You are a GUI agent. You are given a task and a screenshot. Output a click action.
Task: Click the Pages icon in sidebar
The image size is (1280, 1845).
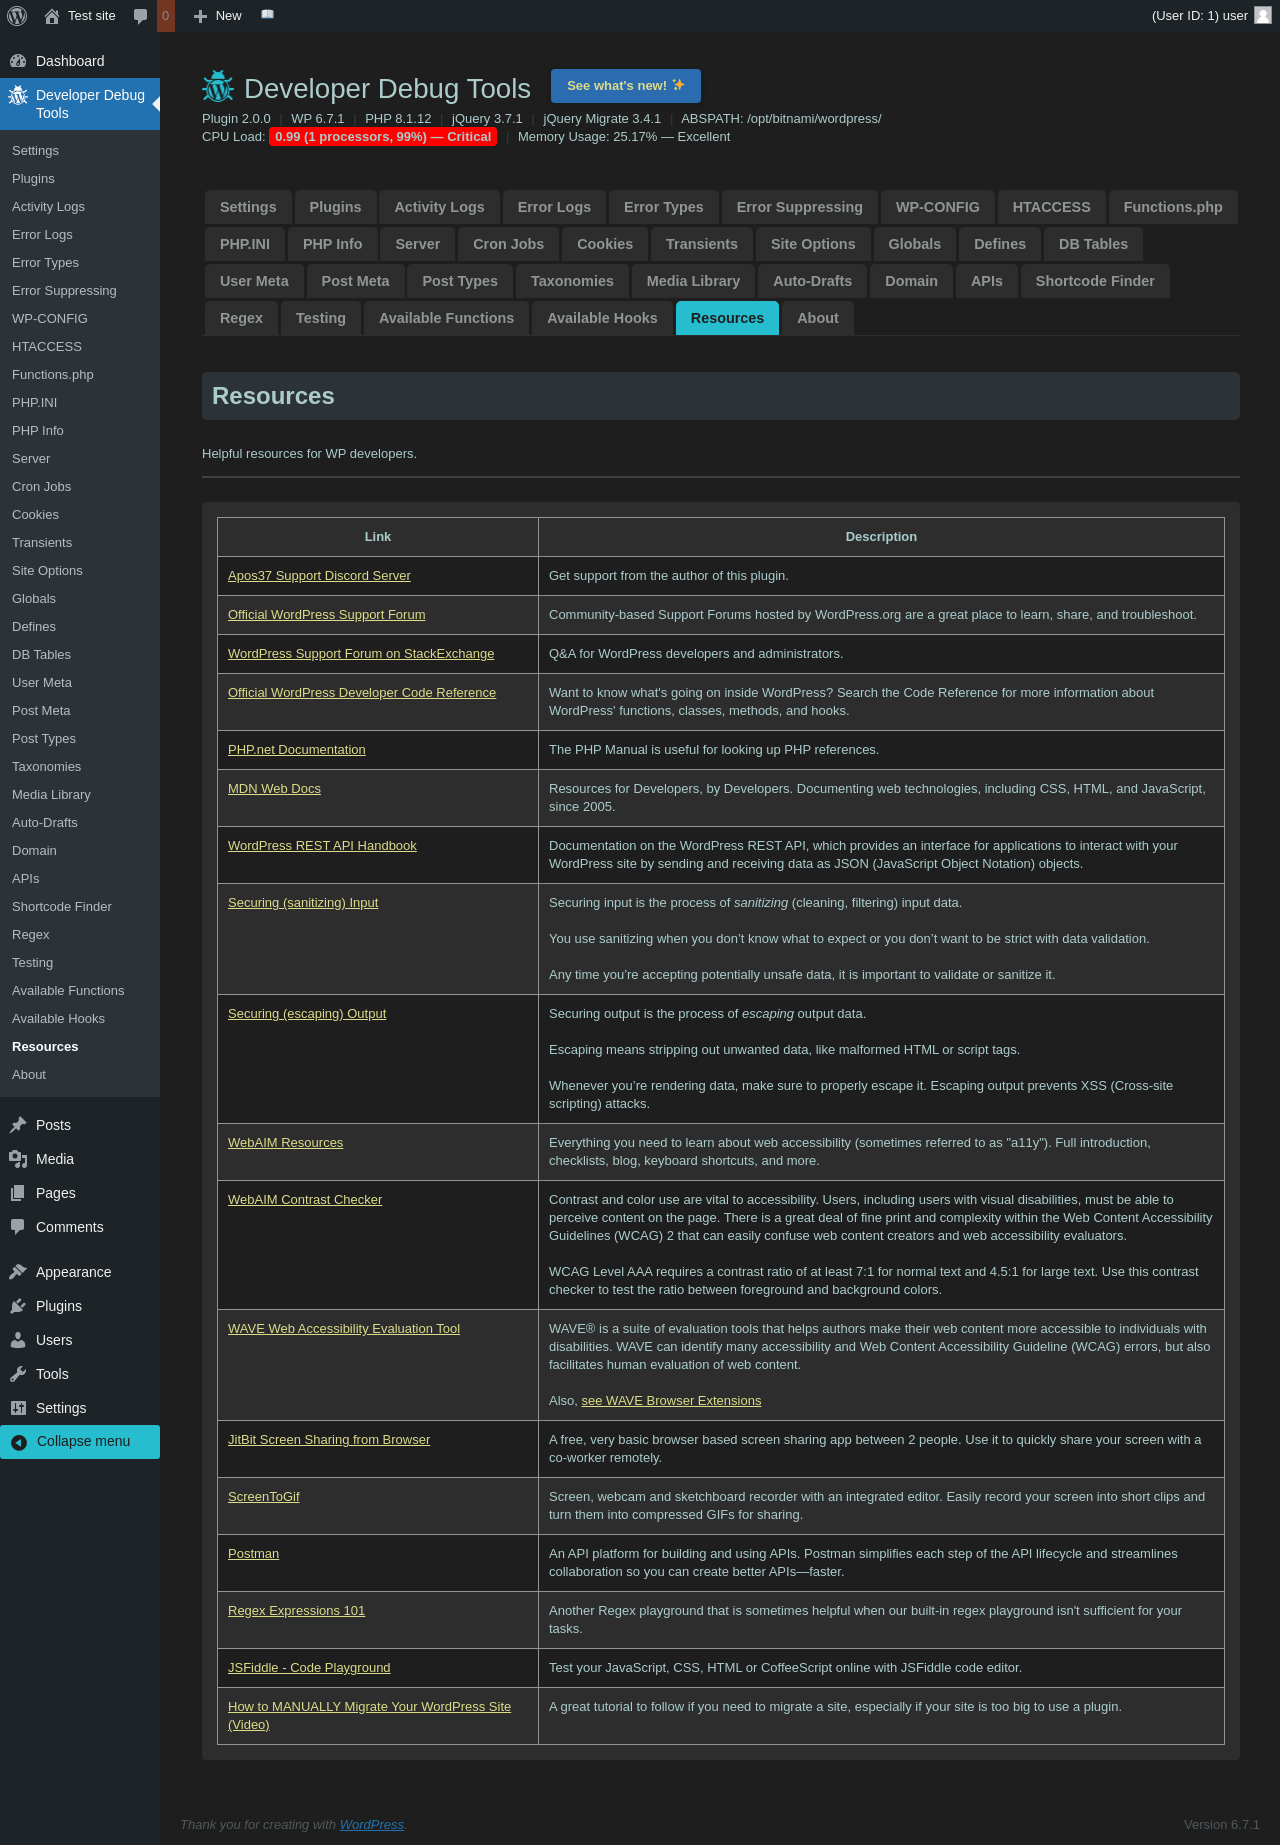tap(18, 1193)
